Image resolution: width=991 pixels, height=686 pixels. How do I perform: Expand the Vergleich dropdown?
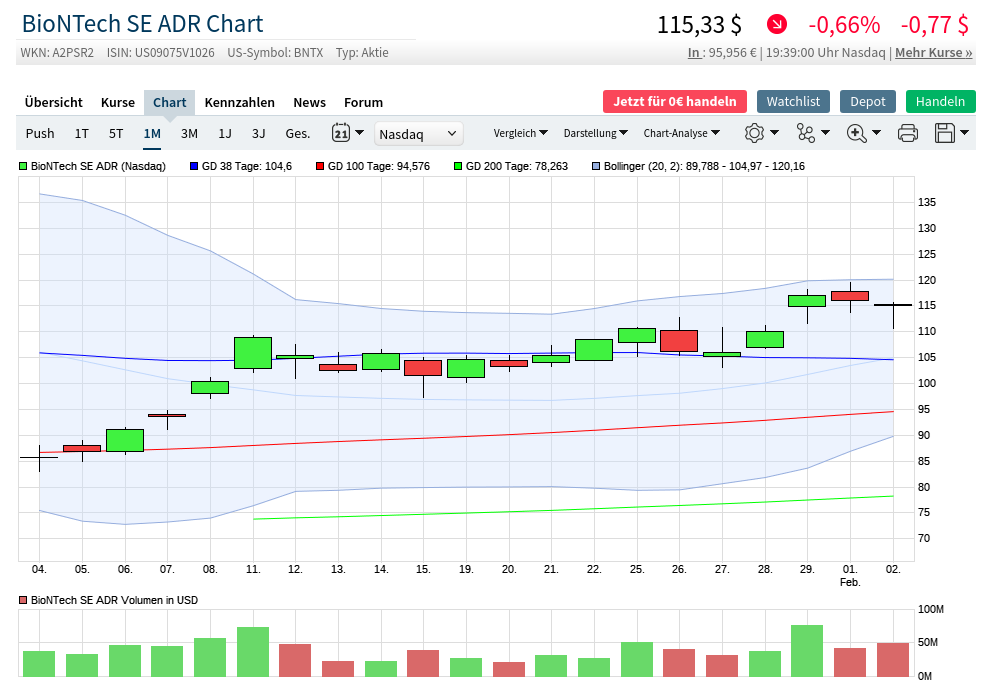coord(520,133)
